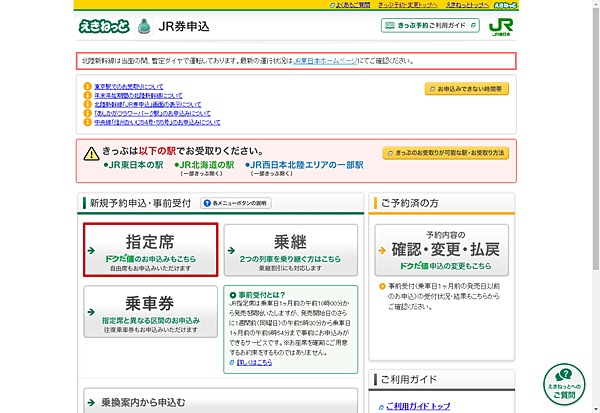Click info icon beside 中央線 notice
Image resolution: width=600 pixels, height=413 pixels.
tap(88, 122)
